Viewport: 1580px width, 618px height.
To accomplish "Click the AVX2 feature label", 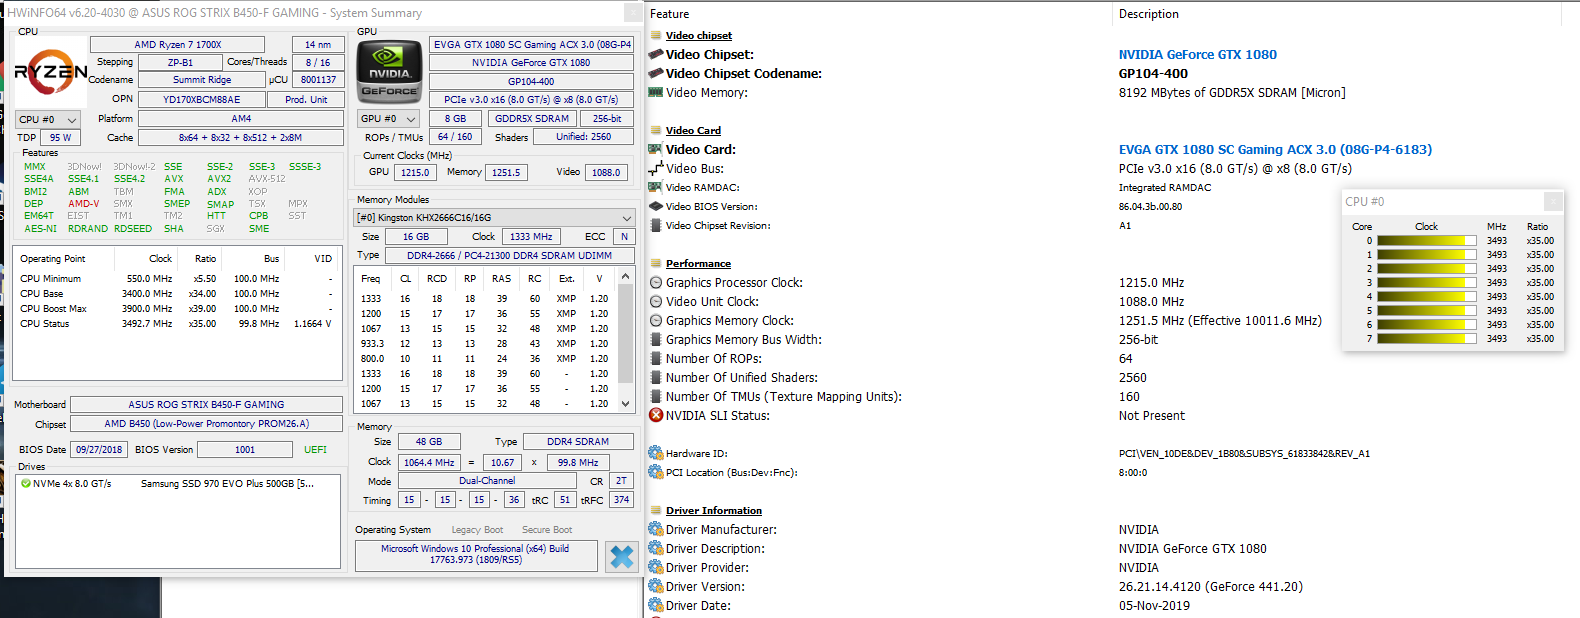I will [219, 178].
